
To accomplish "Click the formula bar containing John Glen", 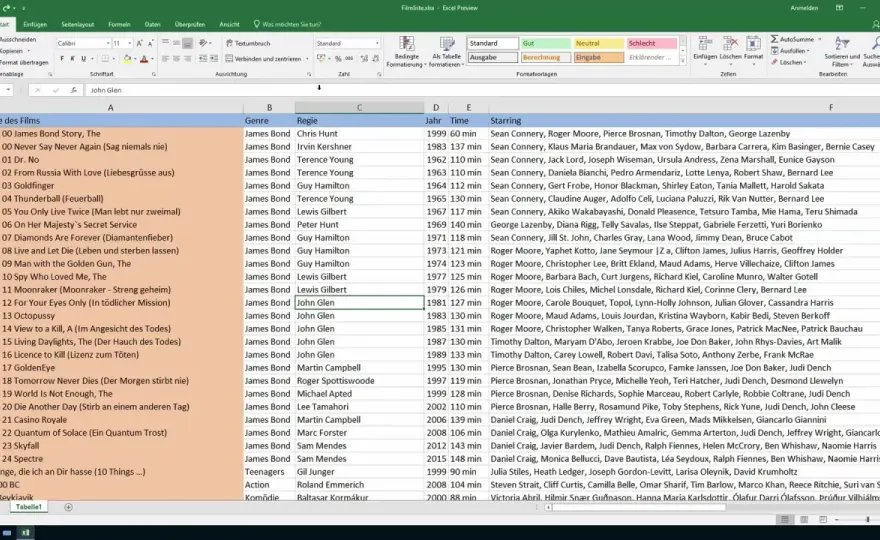I will click(482, 90).
